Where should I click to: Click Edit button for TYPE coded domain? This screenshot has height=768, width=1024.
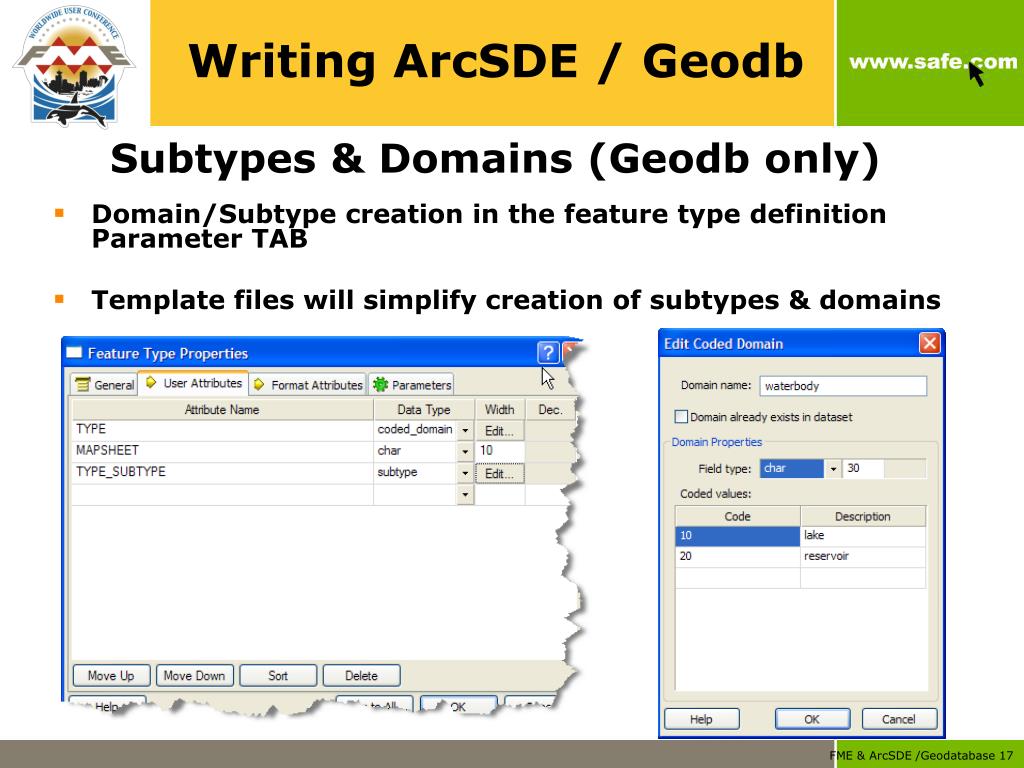[500, 430]
